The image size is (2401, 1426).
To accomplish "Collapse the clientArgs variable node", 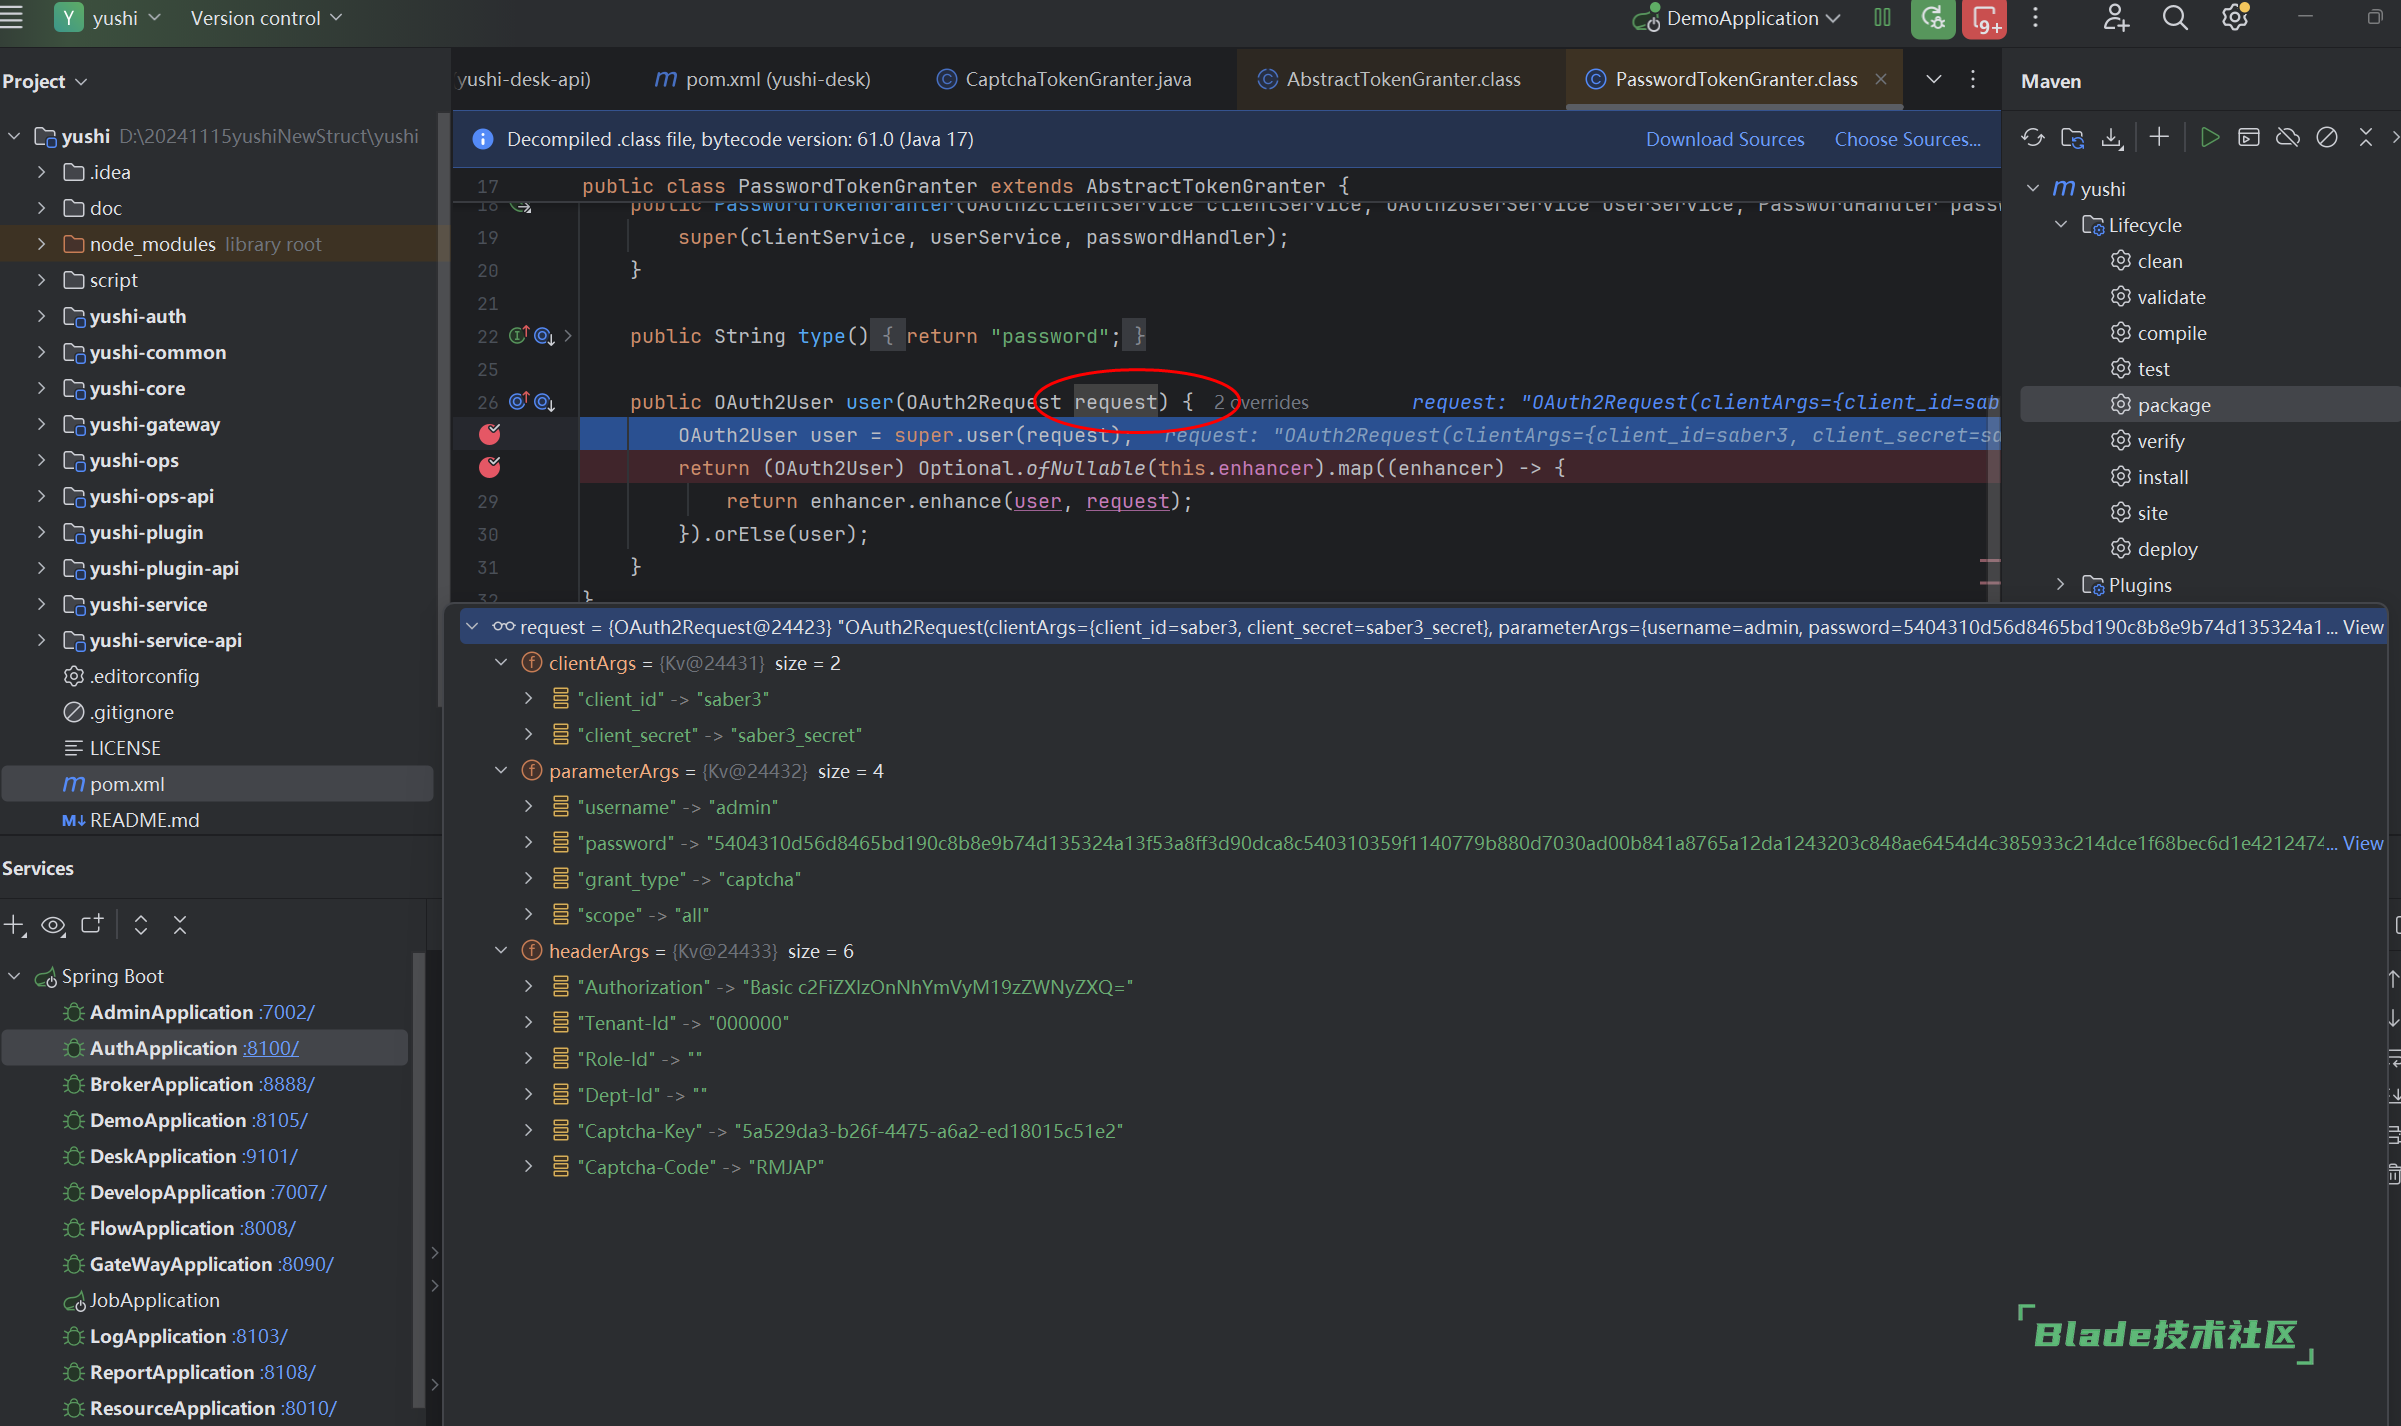I will click(501, 663).
